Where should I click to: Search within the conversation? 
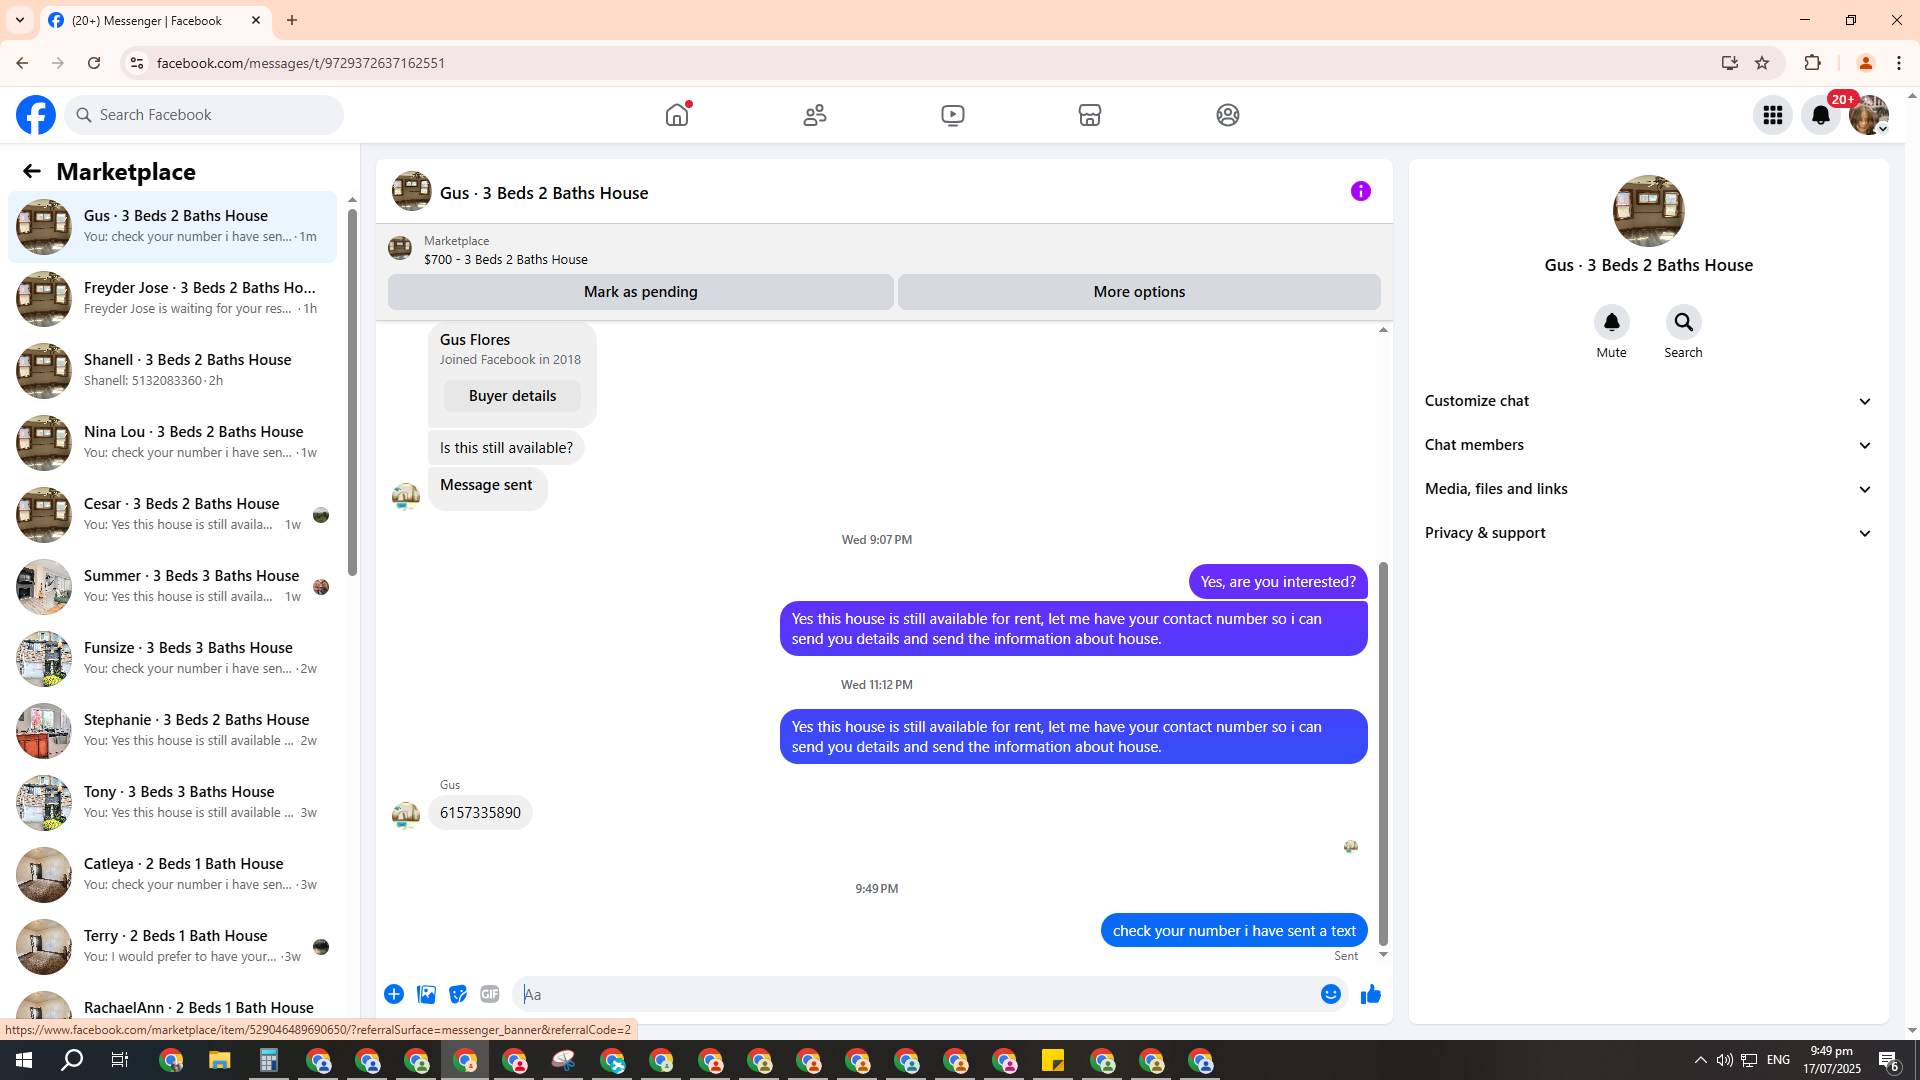click(x=1684, y=322)
